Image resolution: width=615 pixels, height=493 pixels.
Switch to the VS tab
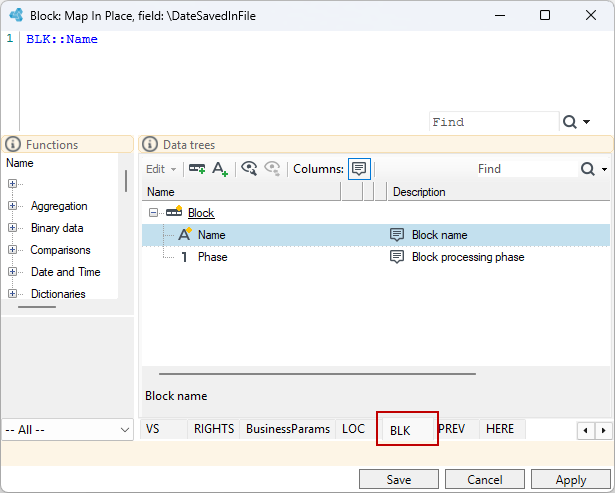(164, 429)
